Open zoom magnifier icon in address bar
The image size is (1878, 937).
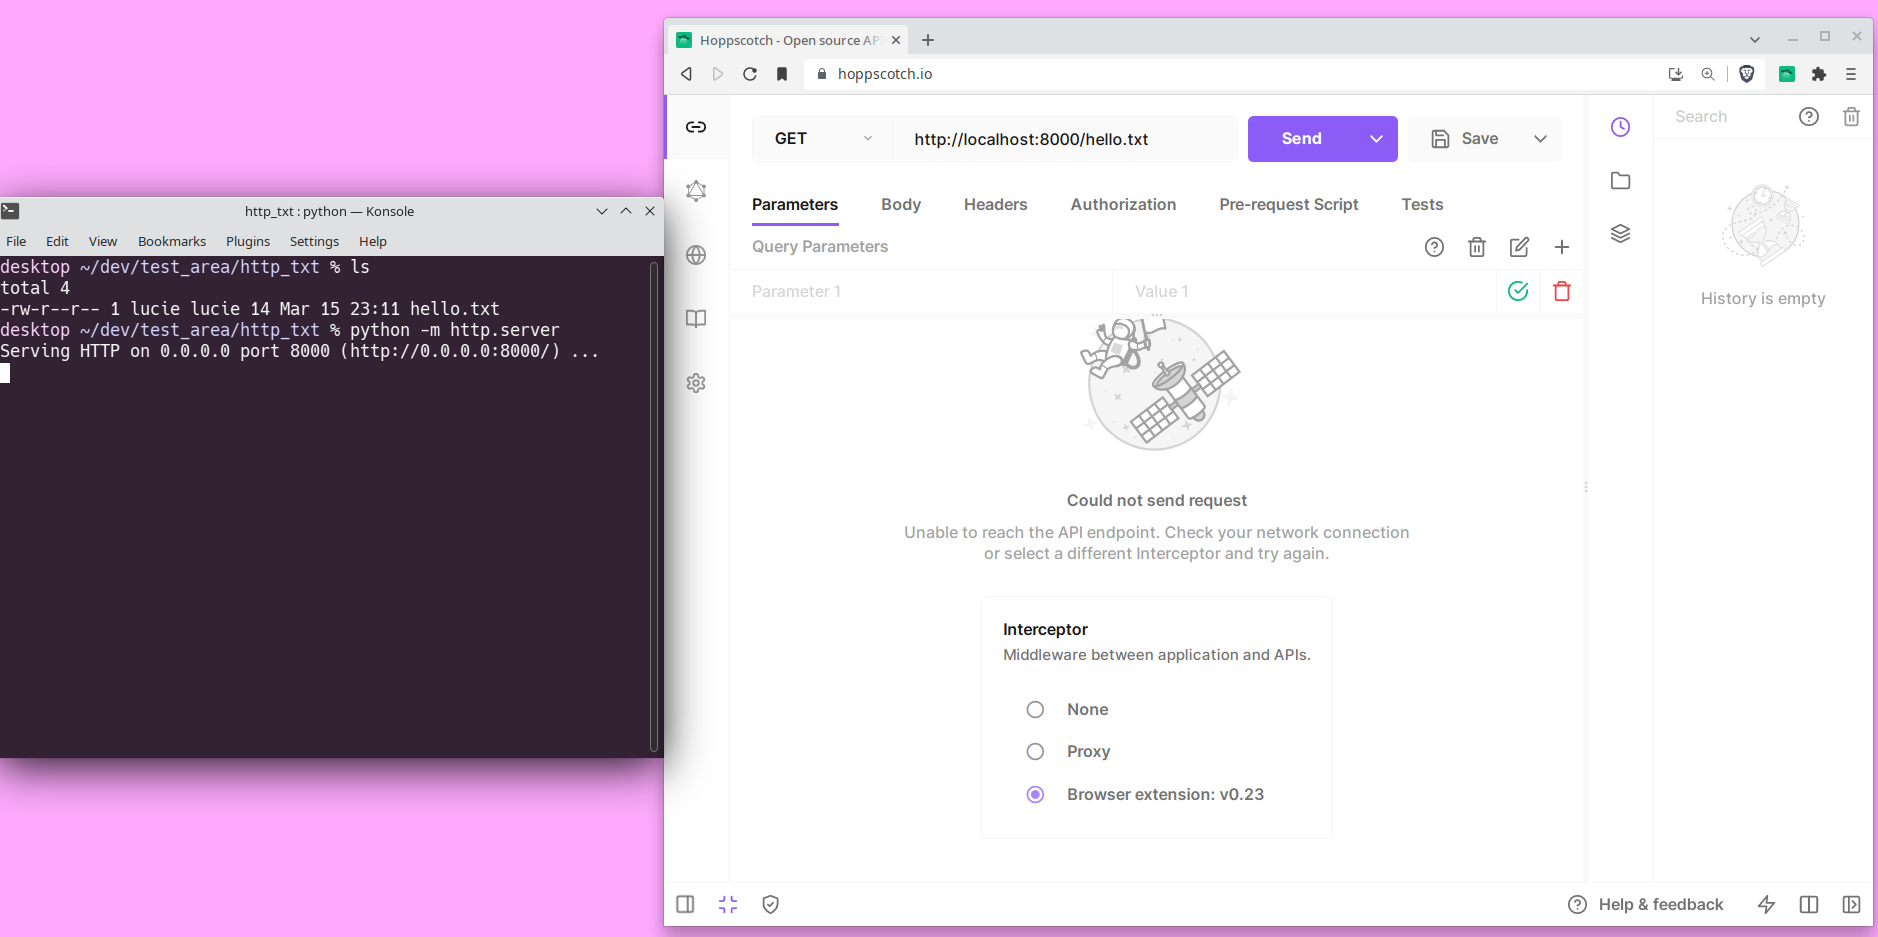pos(1708,74)
